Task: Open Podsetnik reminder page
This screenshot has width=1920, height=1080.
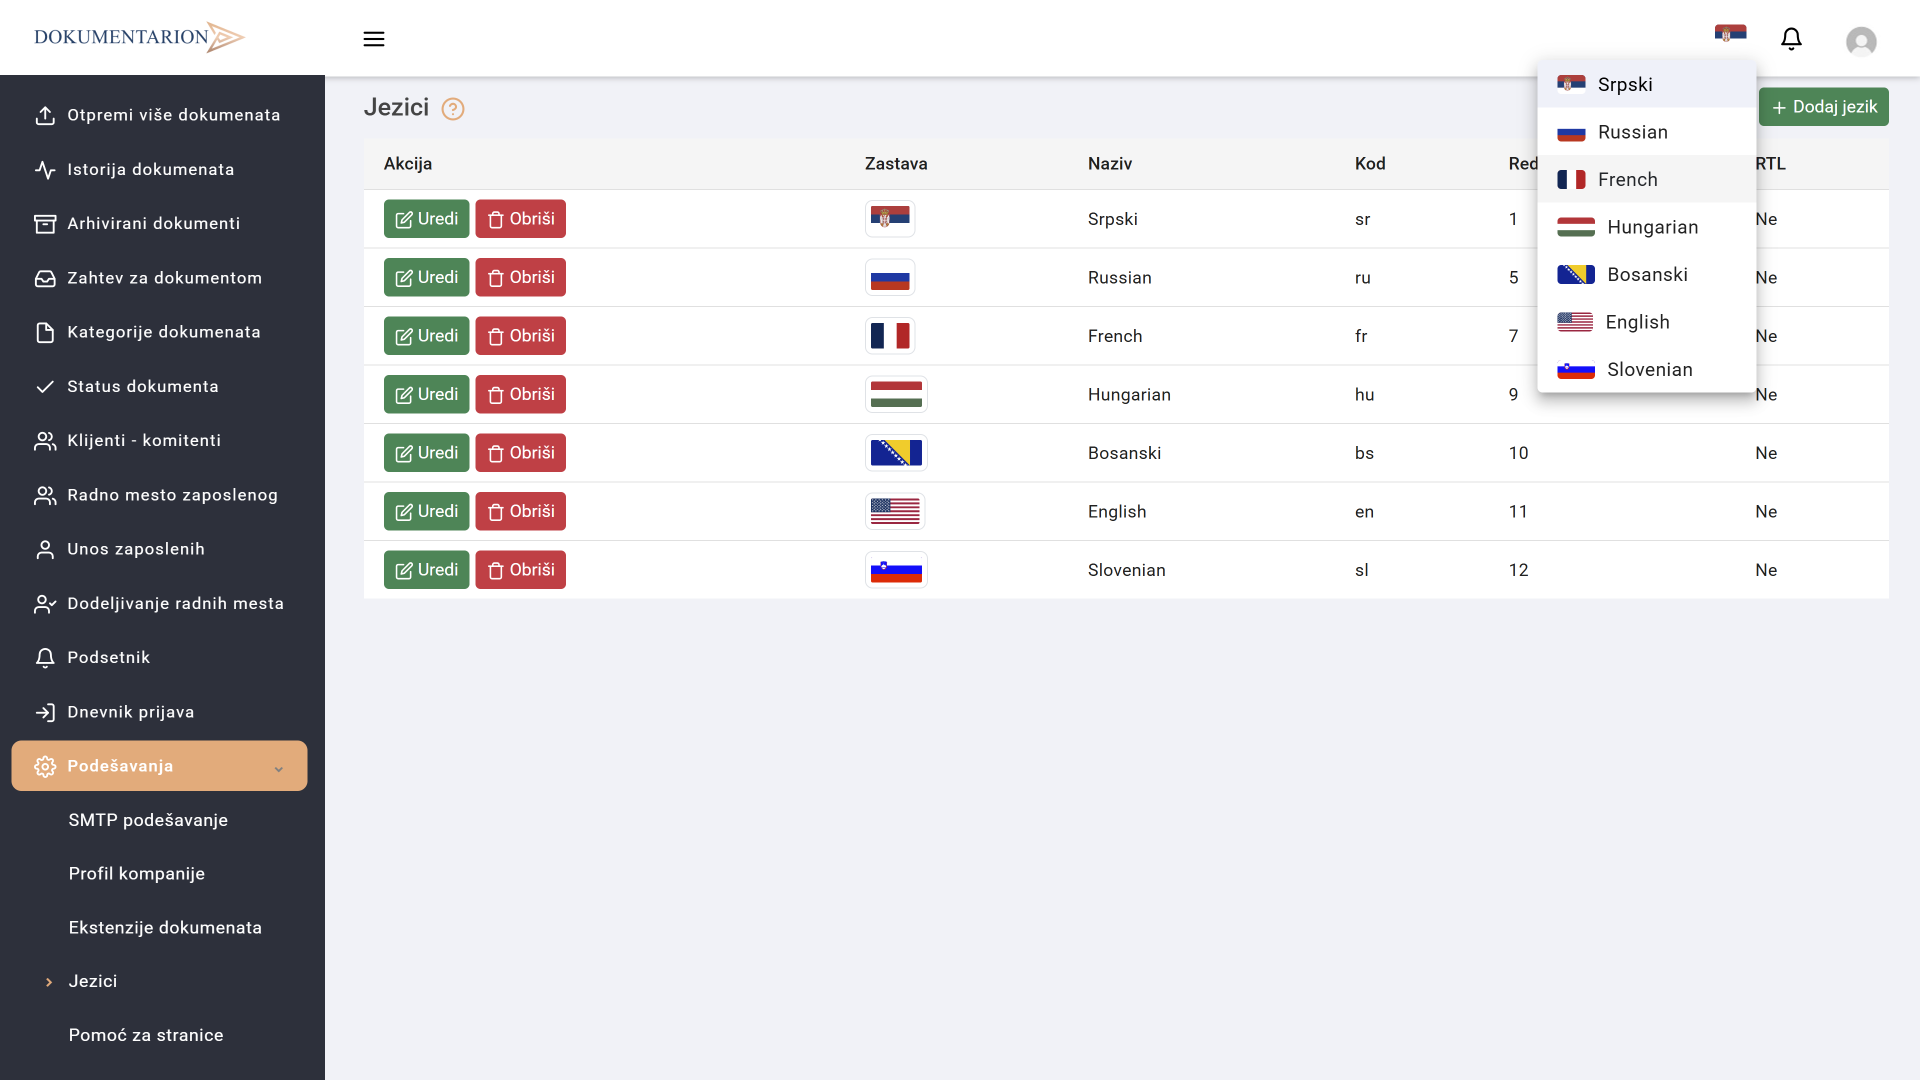Action: (x=108, y=657)
